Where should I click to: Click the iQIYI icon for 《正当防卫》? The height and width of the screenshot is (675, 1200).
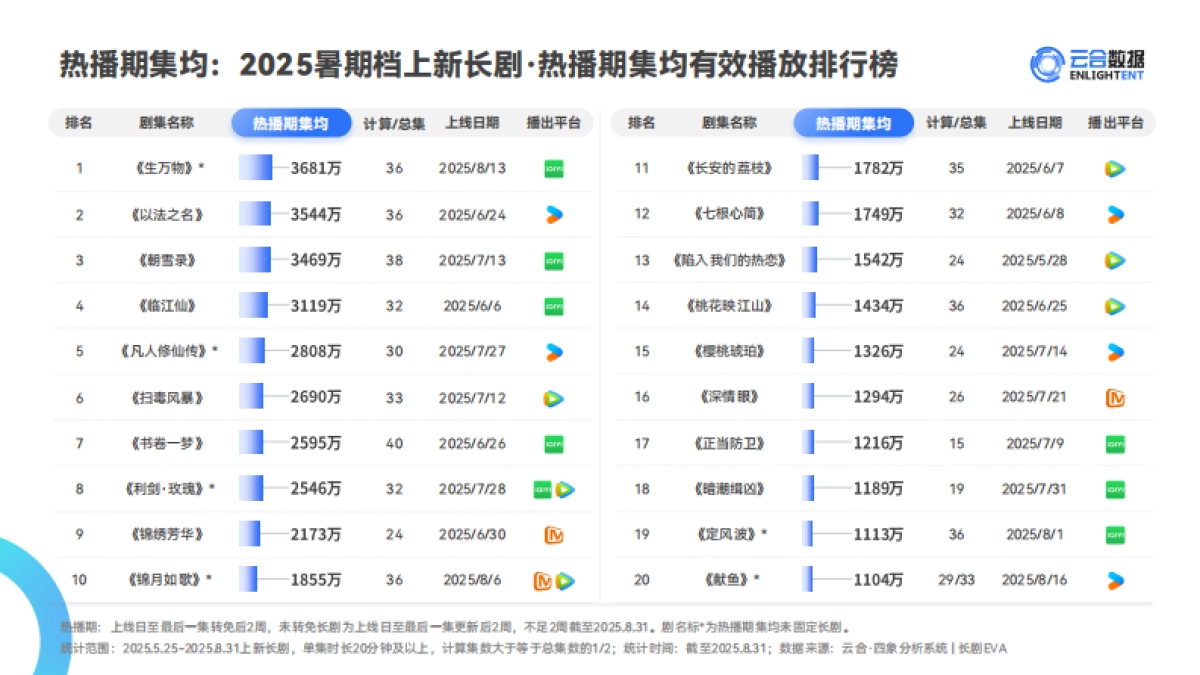1113,443
